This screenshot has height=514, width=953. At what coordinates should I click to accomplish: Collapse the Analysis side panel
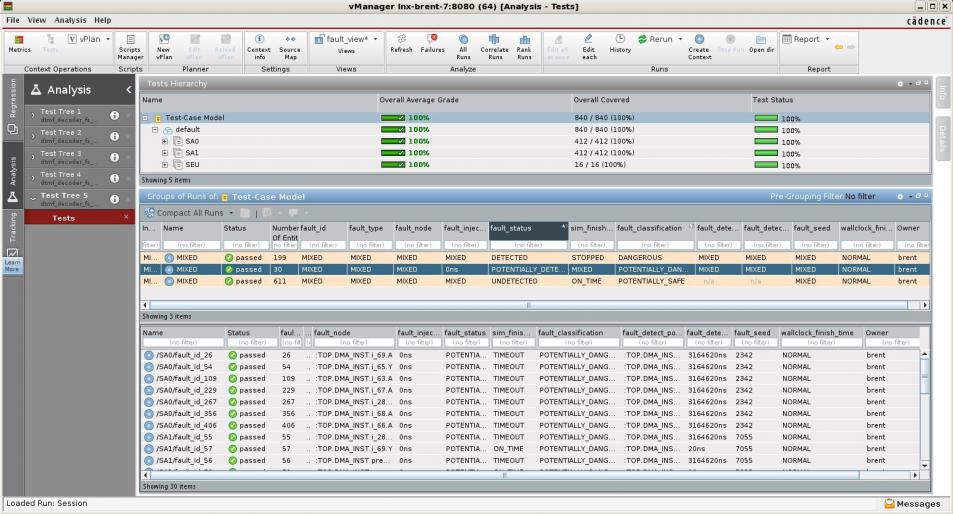pos(129,90)
